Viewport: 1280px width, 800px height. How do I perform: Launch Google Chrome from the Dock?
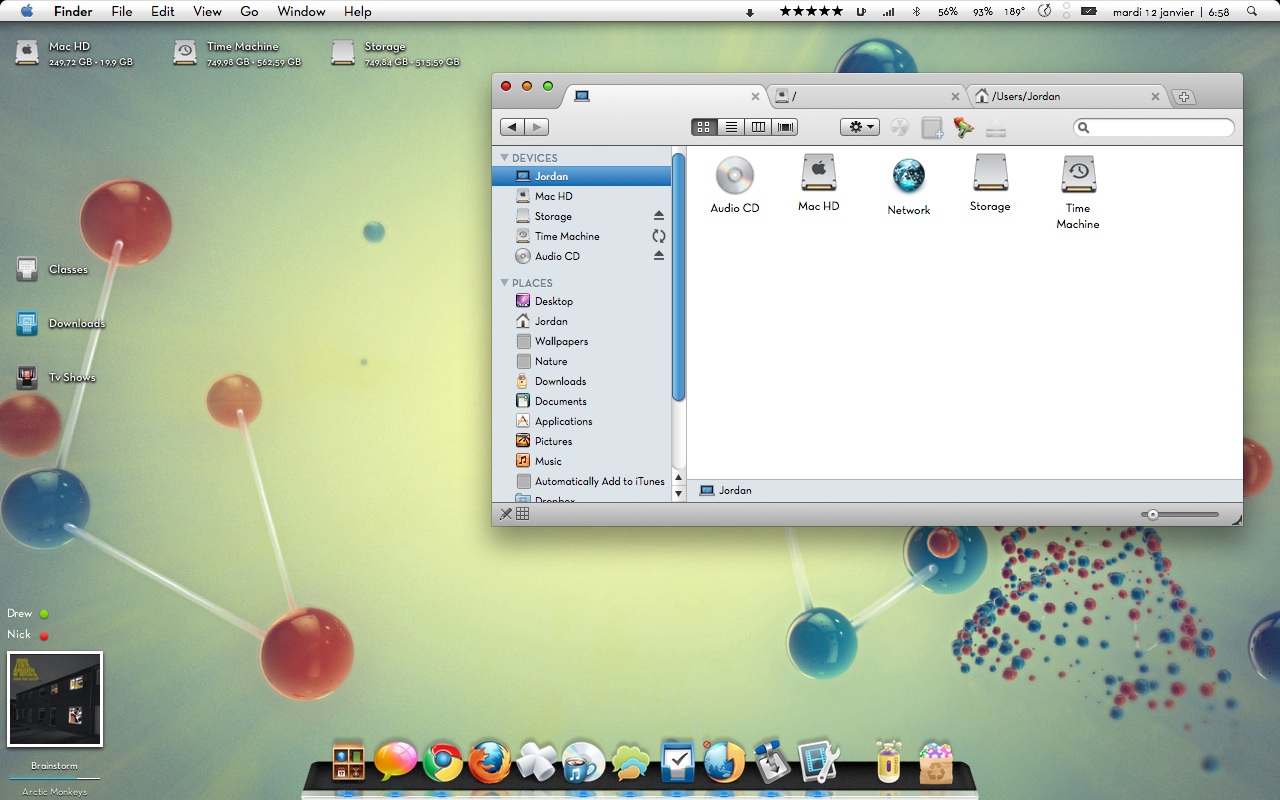pyautogui.click(x=443, y=763)
